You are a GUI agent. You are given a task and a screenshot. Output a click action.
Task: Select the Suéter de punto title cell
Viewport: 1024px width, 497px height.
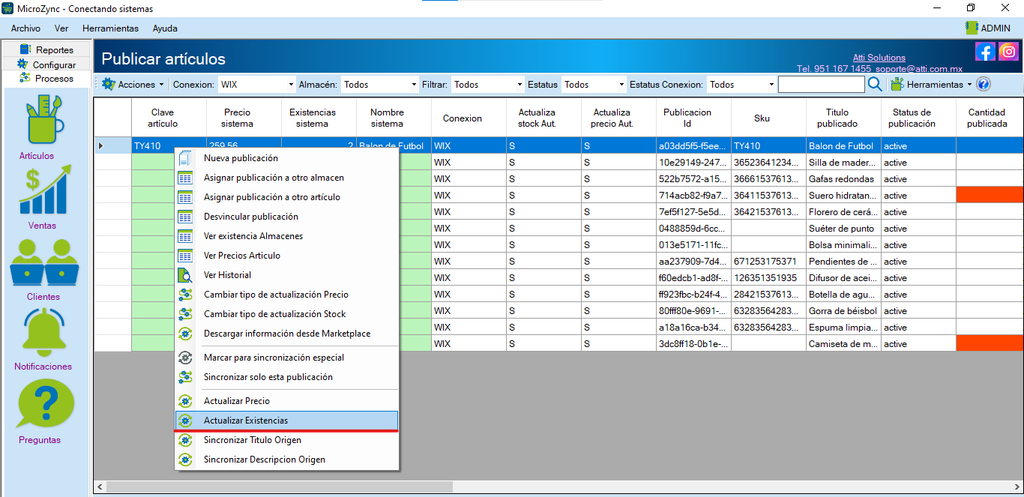844,229
